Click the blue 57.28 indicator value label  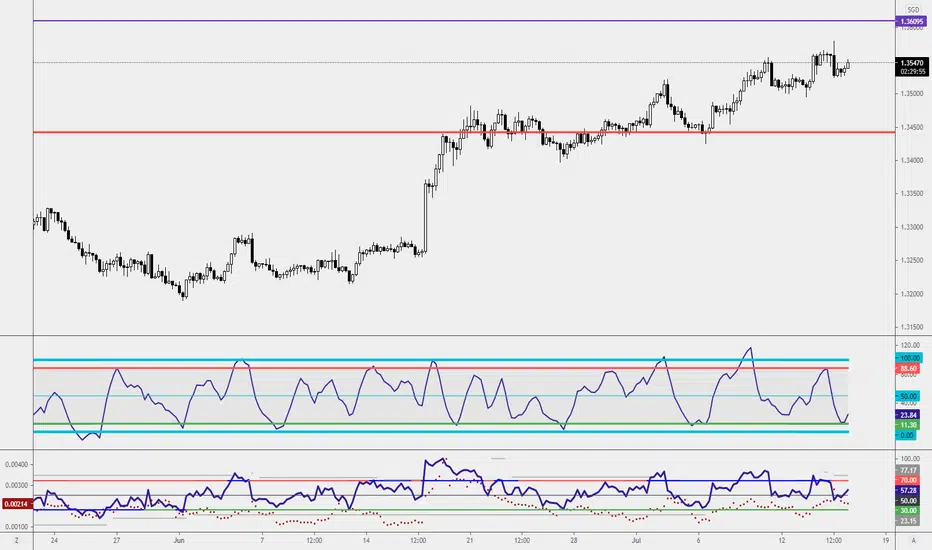[908, 491]
